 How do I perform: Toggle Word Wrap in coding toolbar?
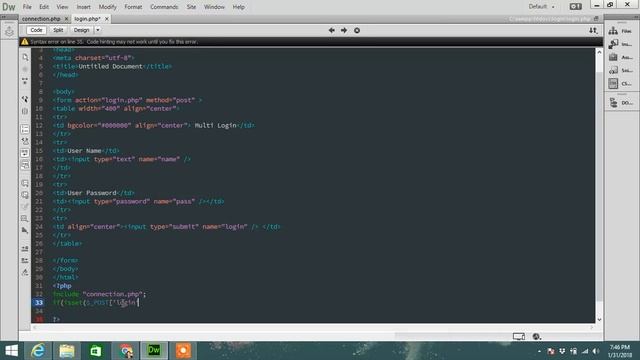coord(25,153)
